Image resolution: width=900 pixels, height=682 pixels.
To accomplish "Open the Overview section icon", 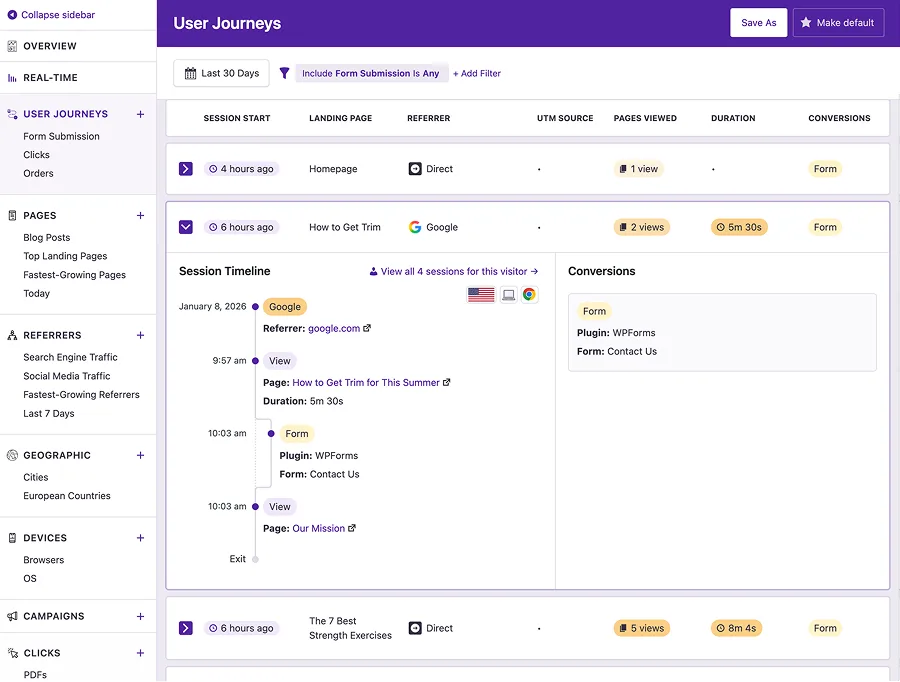I will (12, 46).
